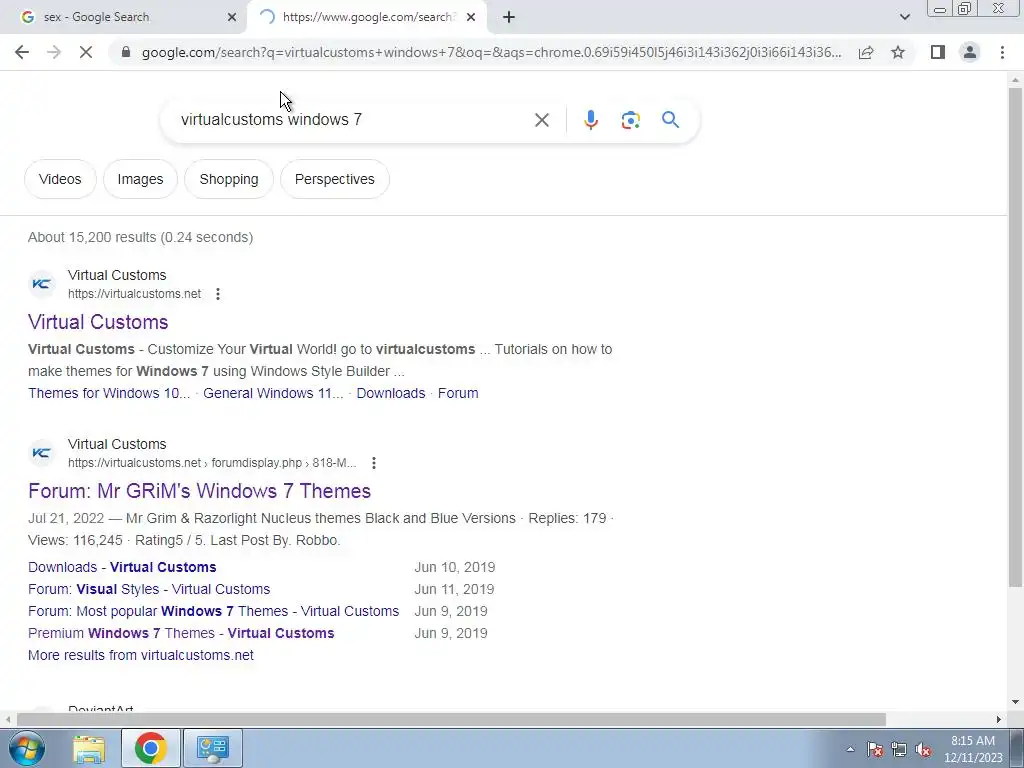Click https://virtualcustoms.net URL text
1024x768 pixels.
(x=135, y=294)
